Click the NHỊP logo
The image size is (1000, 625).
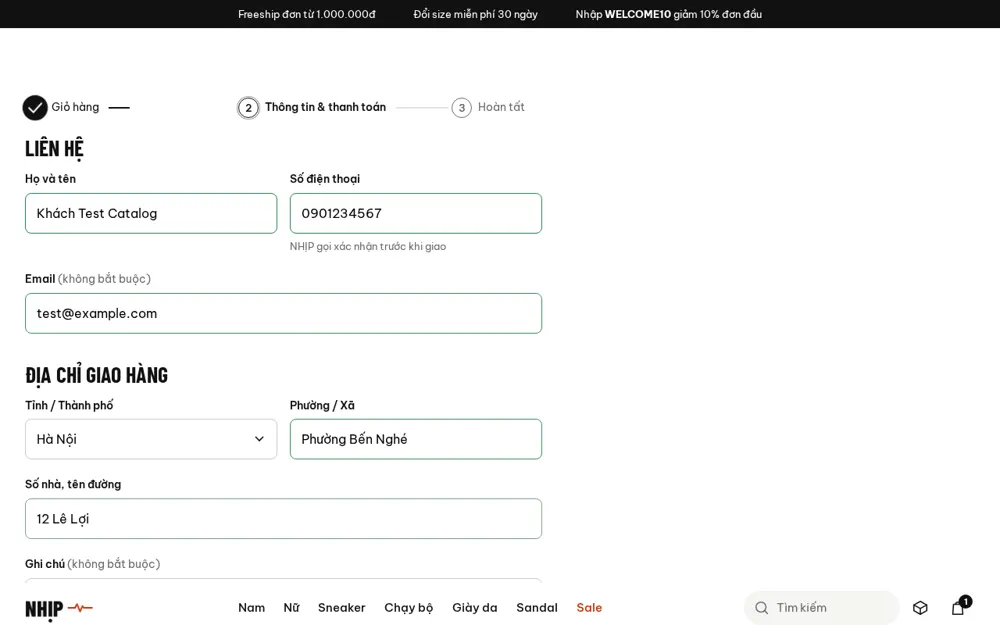59,609
